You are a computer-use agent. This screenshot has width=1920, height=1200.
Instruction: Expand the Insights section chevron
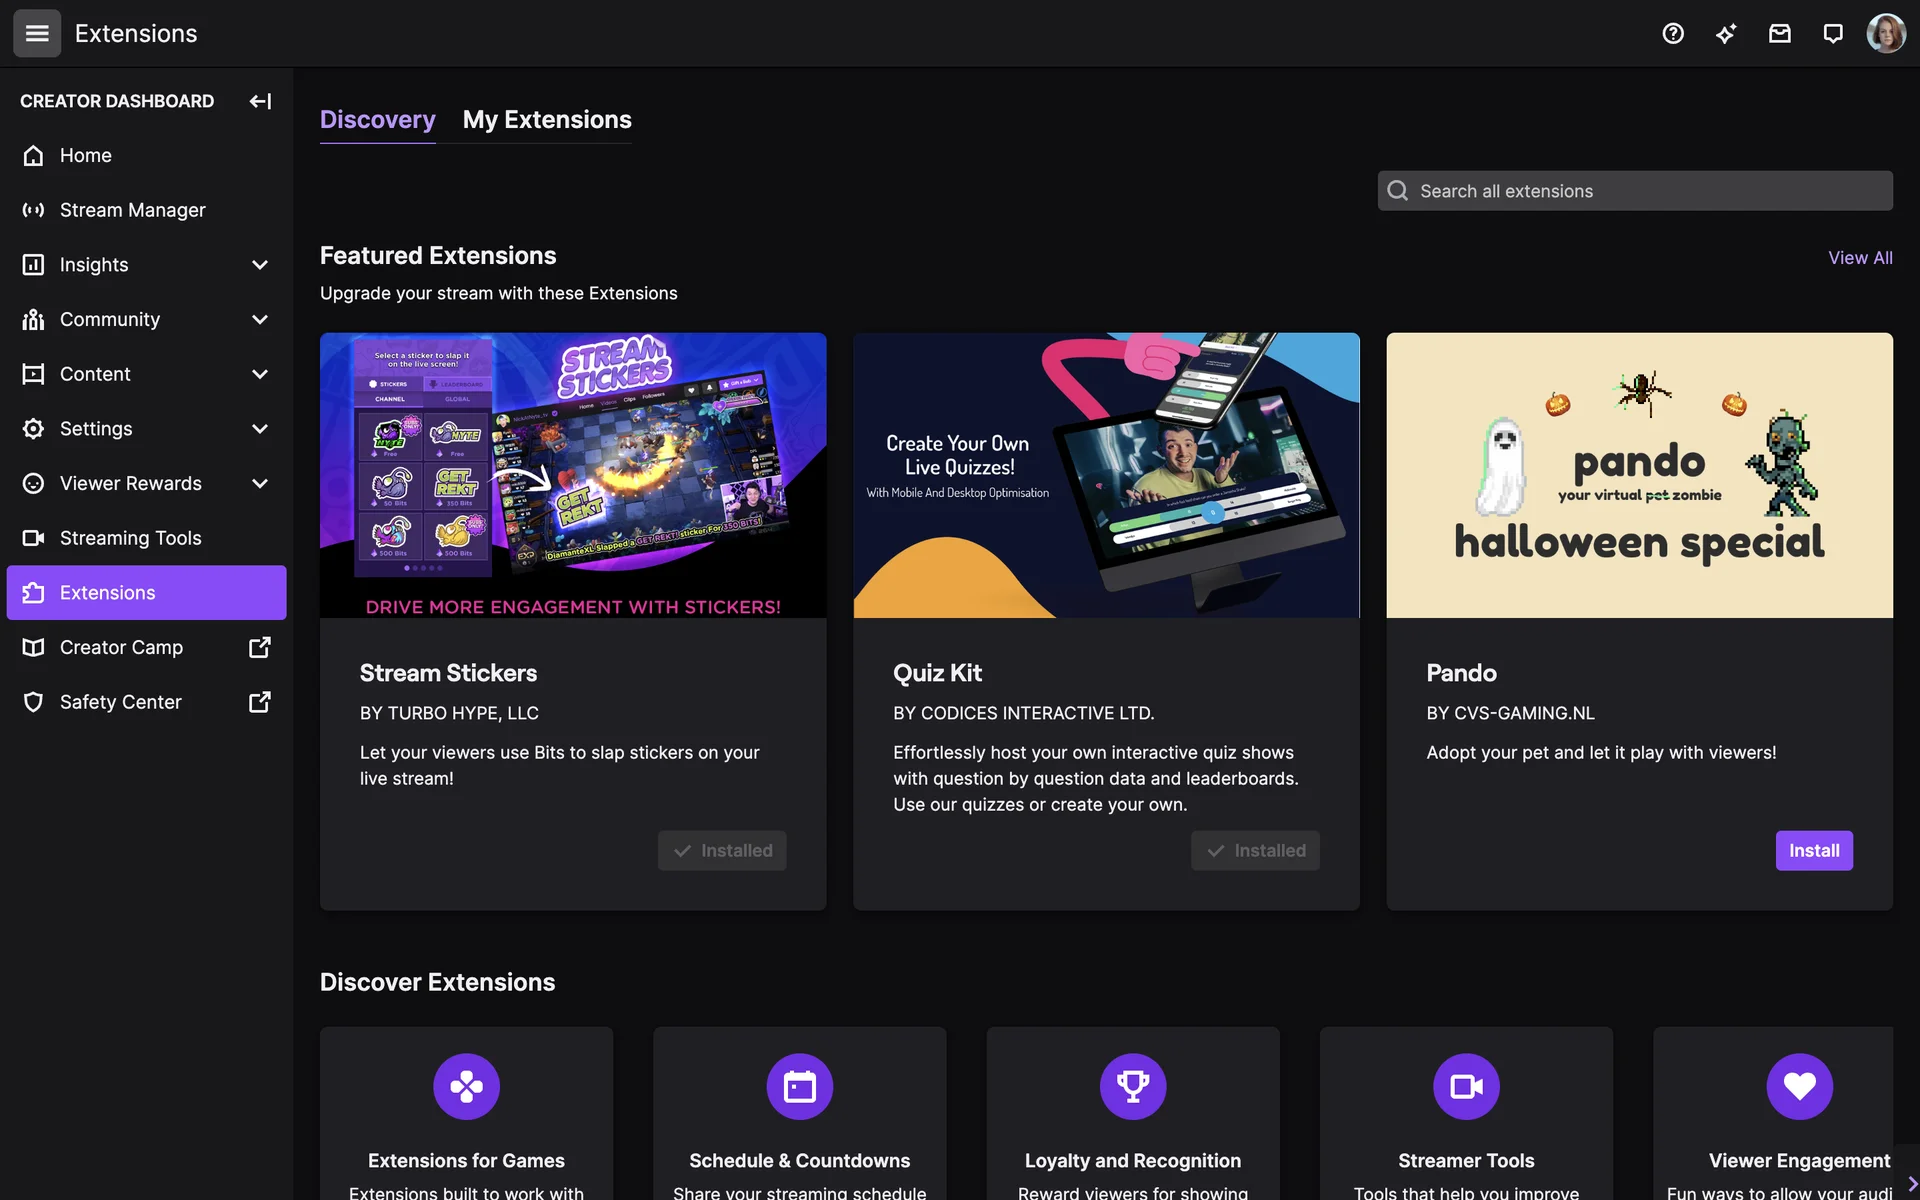(x=260, y=265)
